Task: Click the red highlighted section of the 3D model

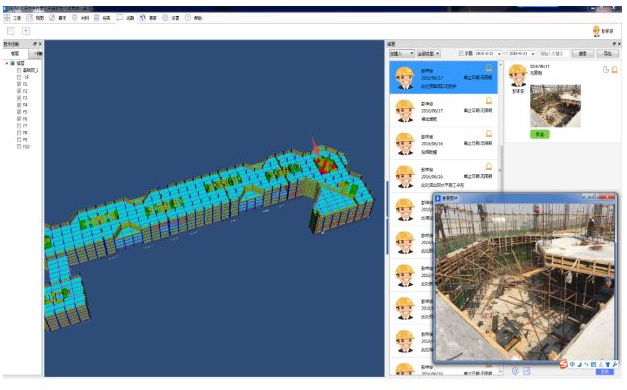Action: [x=326, y=164]
